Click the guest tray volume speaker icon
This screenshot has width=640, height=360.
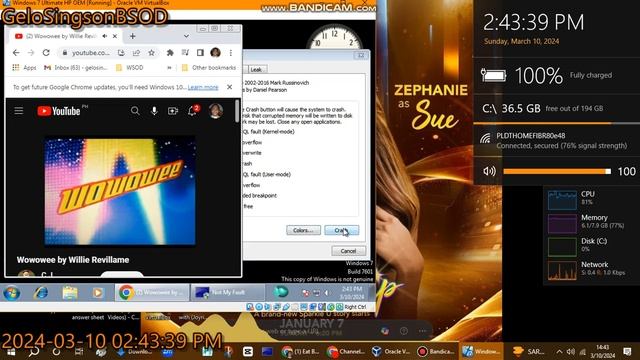click(x=327, y=293)
